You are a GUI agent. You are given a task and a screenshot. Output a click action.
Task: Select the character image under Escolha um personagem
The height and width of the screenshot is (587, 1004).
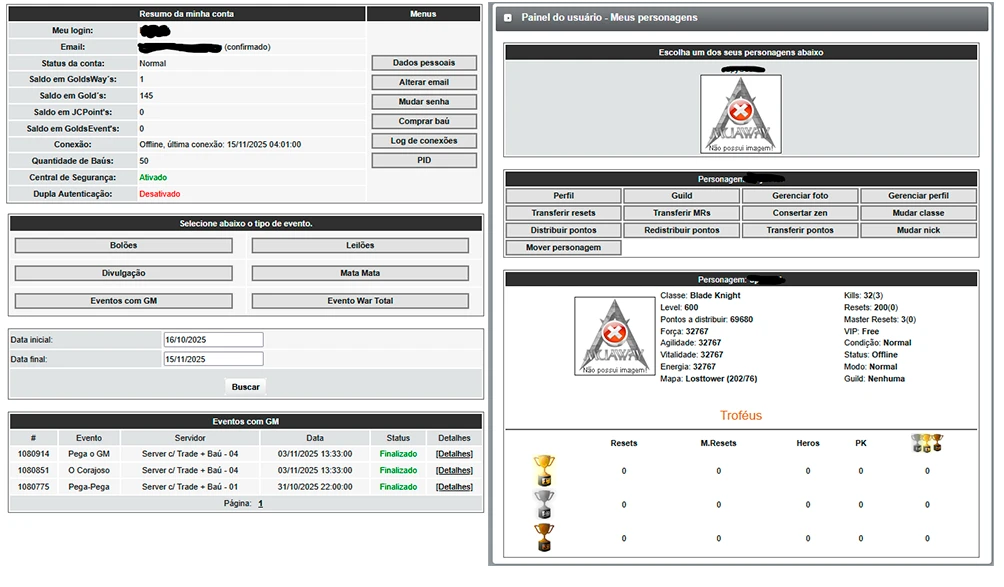click(741, 114)
